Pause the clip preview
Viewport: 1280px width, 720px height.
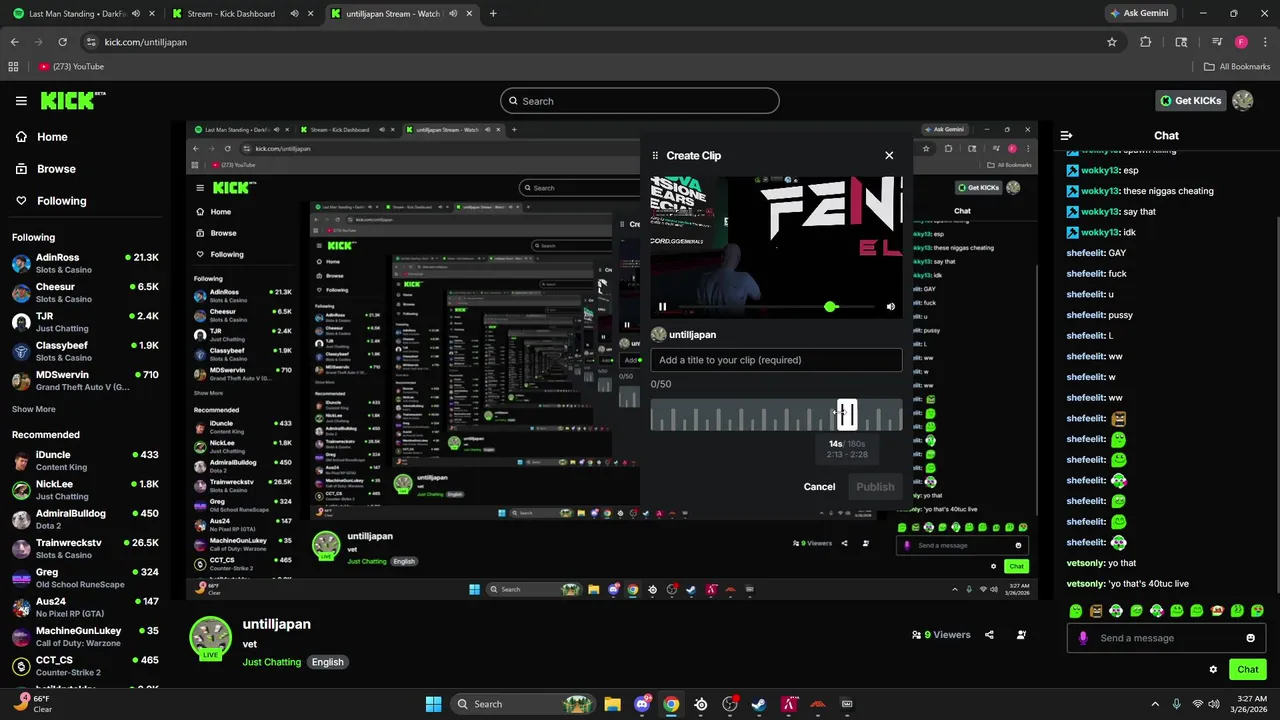coord(662,307)
